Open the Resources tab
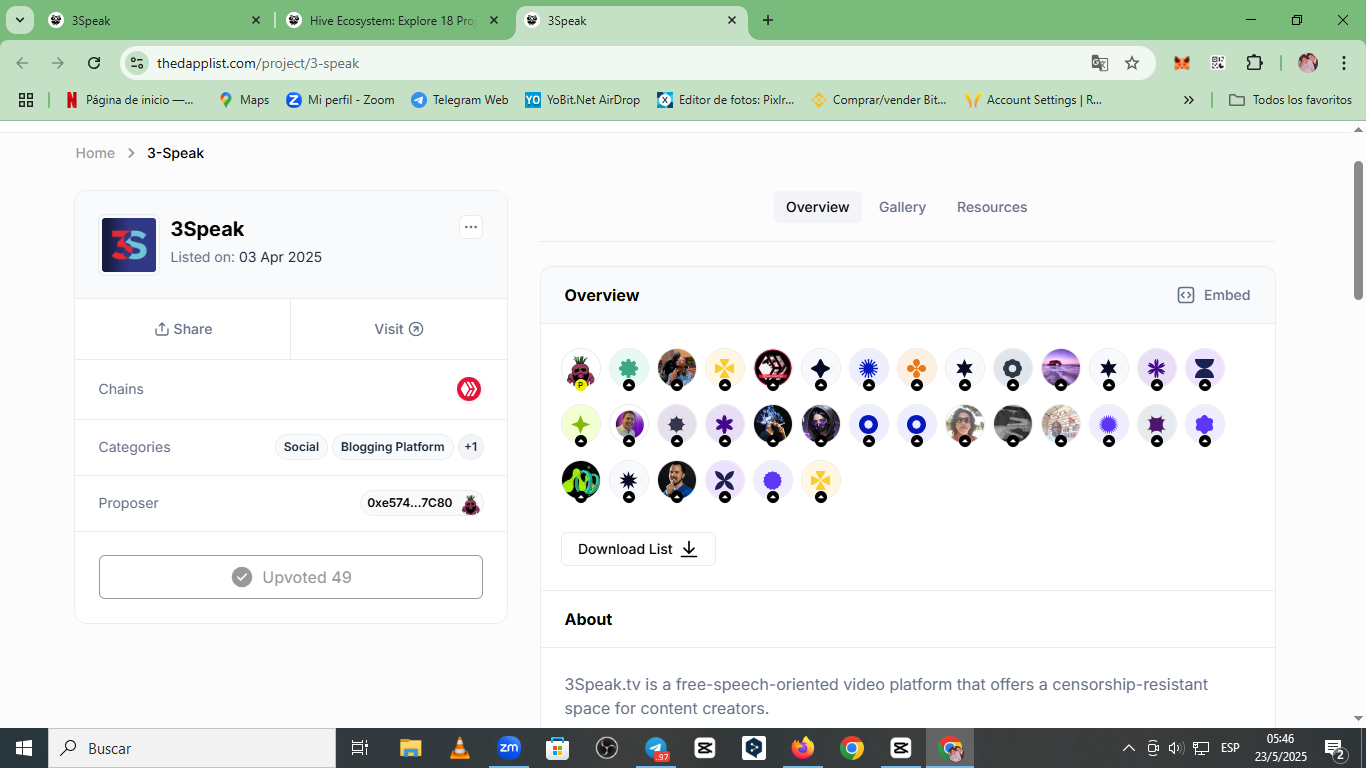 (x=992, y=207)
